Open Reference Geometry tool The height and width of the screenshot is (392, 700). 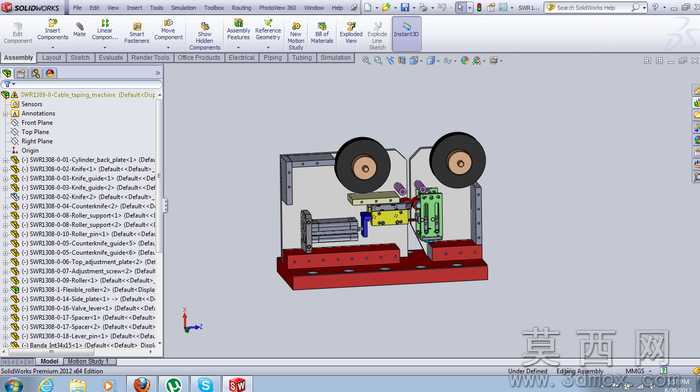(x=268, y=30)
